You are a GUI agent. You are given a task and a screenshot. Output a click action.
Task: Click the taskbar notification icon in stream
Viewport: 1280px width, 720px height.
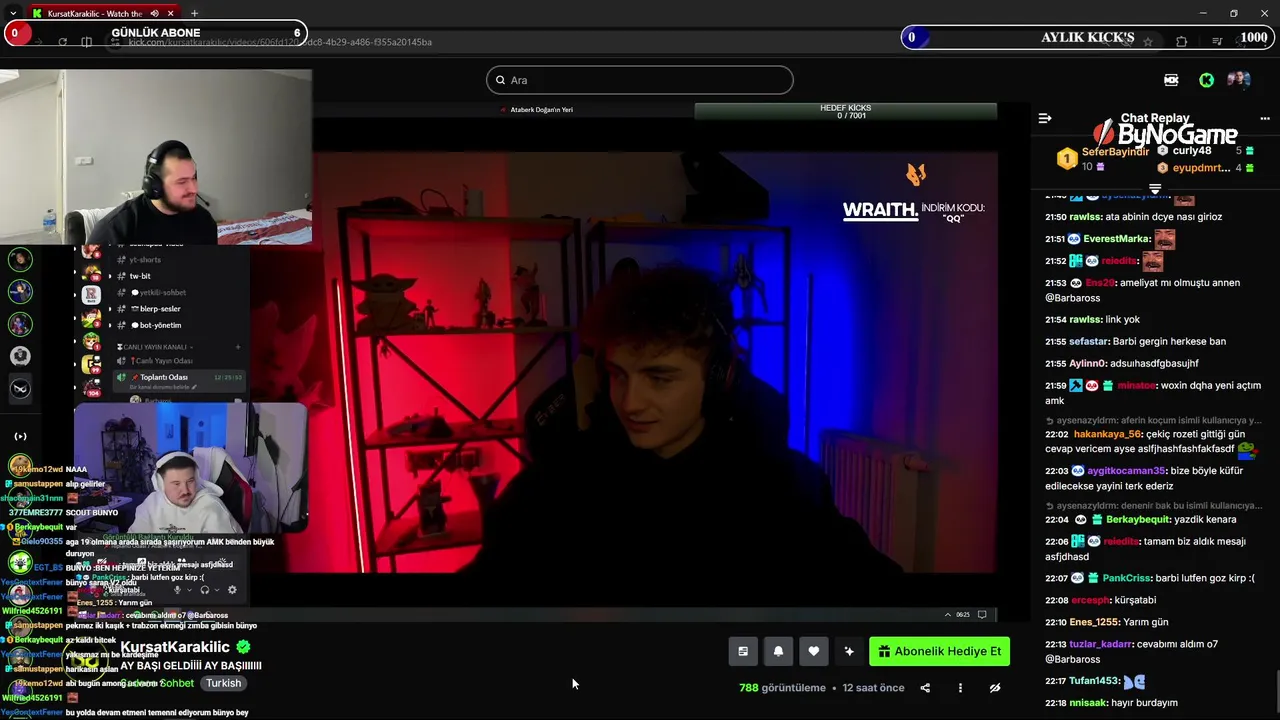[982, 614]
